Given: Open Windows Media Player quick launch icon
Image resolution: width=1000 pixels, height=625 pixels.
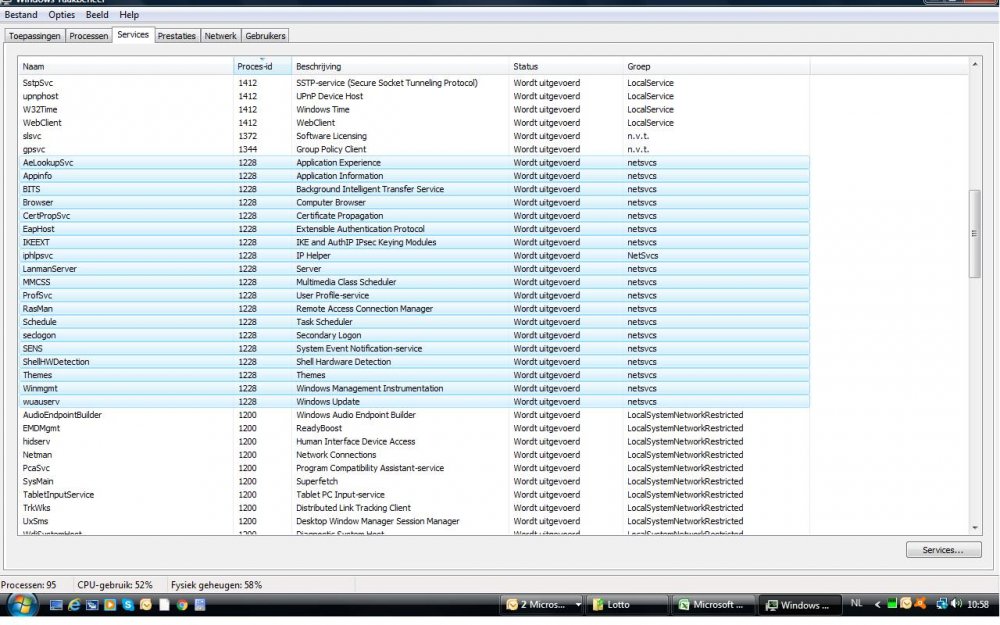Looking at the screenshot, I should click(x=110, y=605).
